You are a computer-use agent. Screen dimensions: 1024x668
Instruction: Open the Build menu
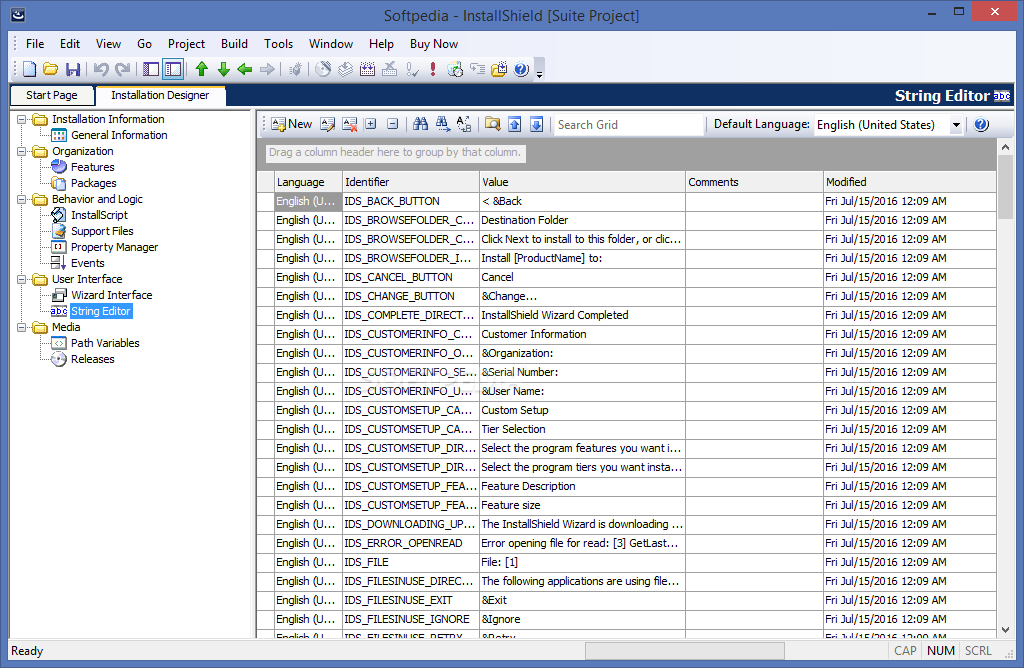pyautogui.click(x=234, y=44)
